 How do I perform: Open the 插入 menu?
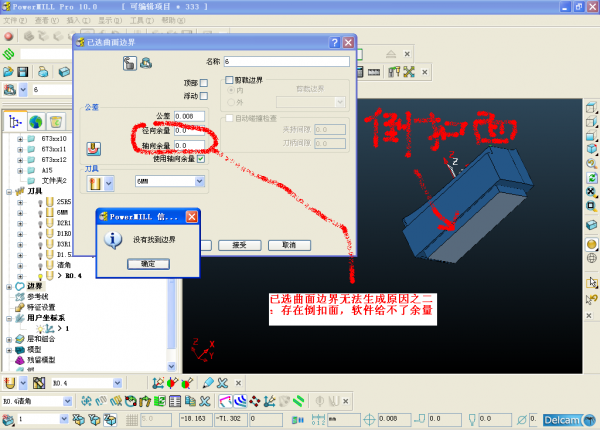pos(78,20)
